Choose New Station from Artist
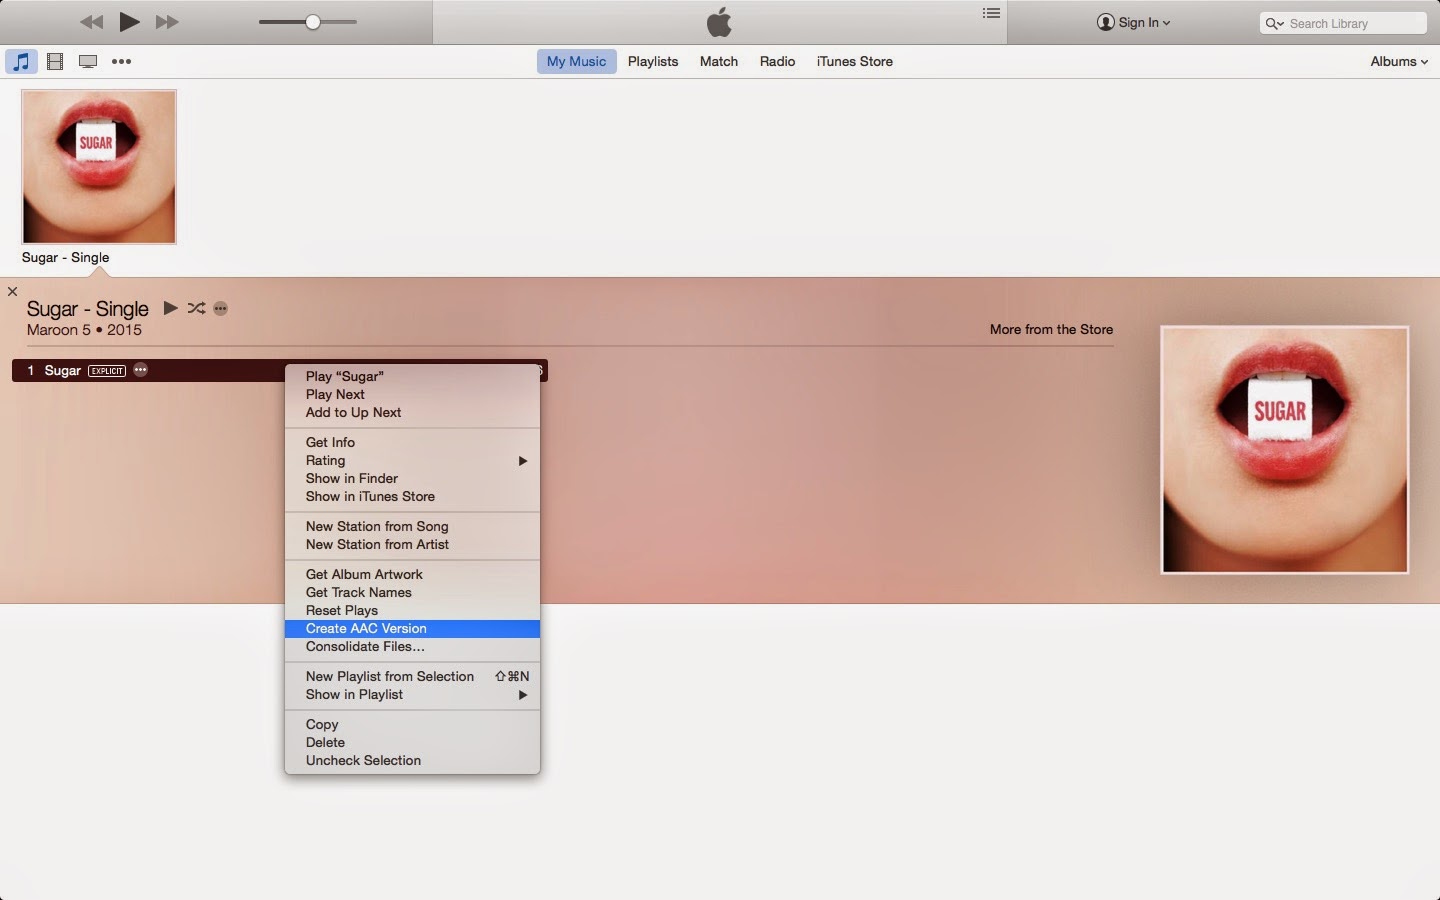The height and width of the screenshot is (900, 1440). pyautogui.click(x=412, y=544)
